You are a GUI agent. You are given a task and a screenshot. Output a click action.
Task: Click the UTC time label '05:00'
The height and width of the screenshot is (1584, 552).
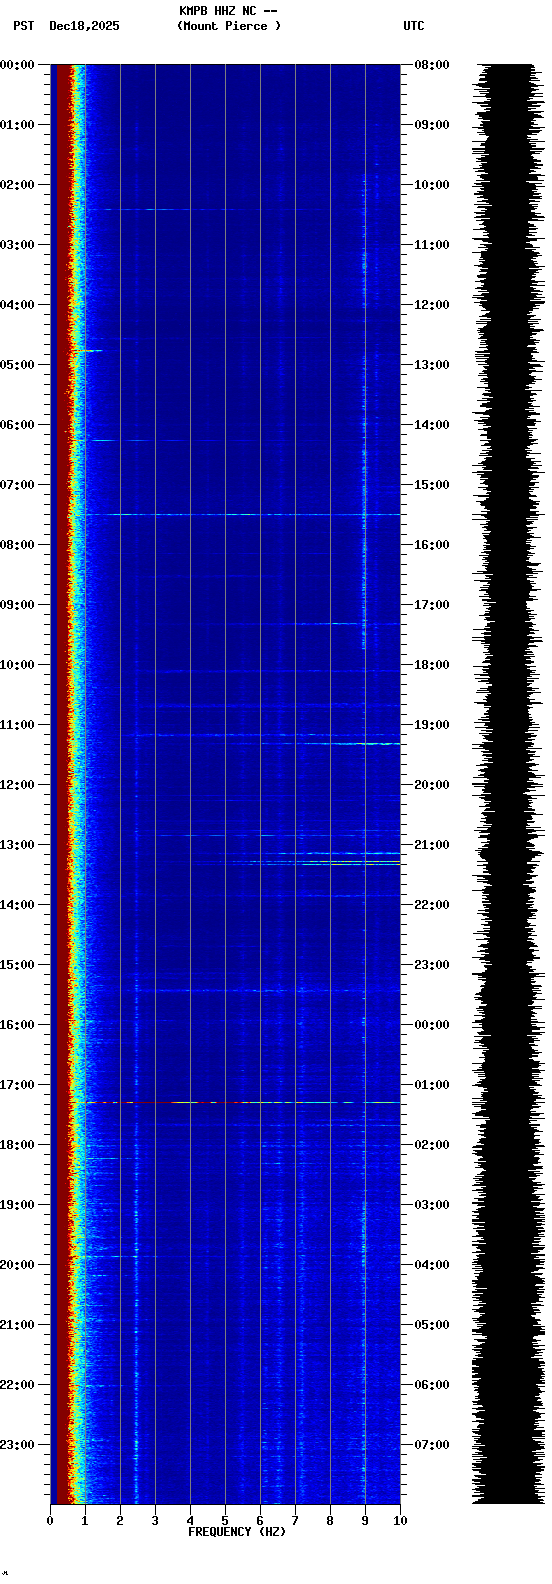432,1325
